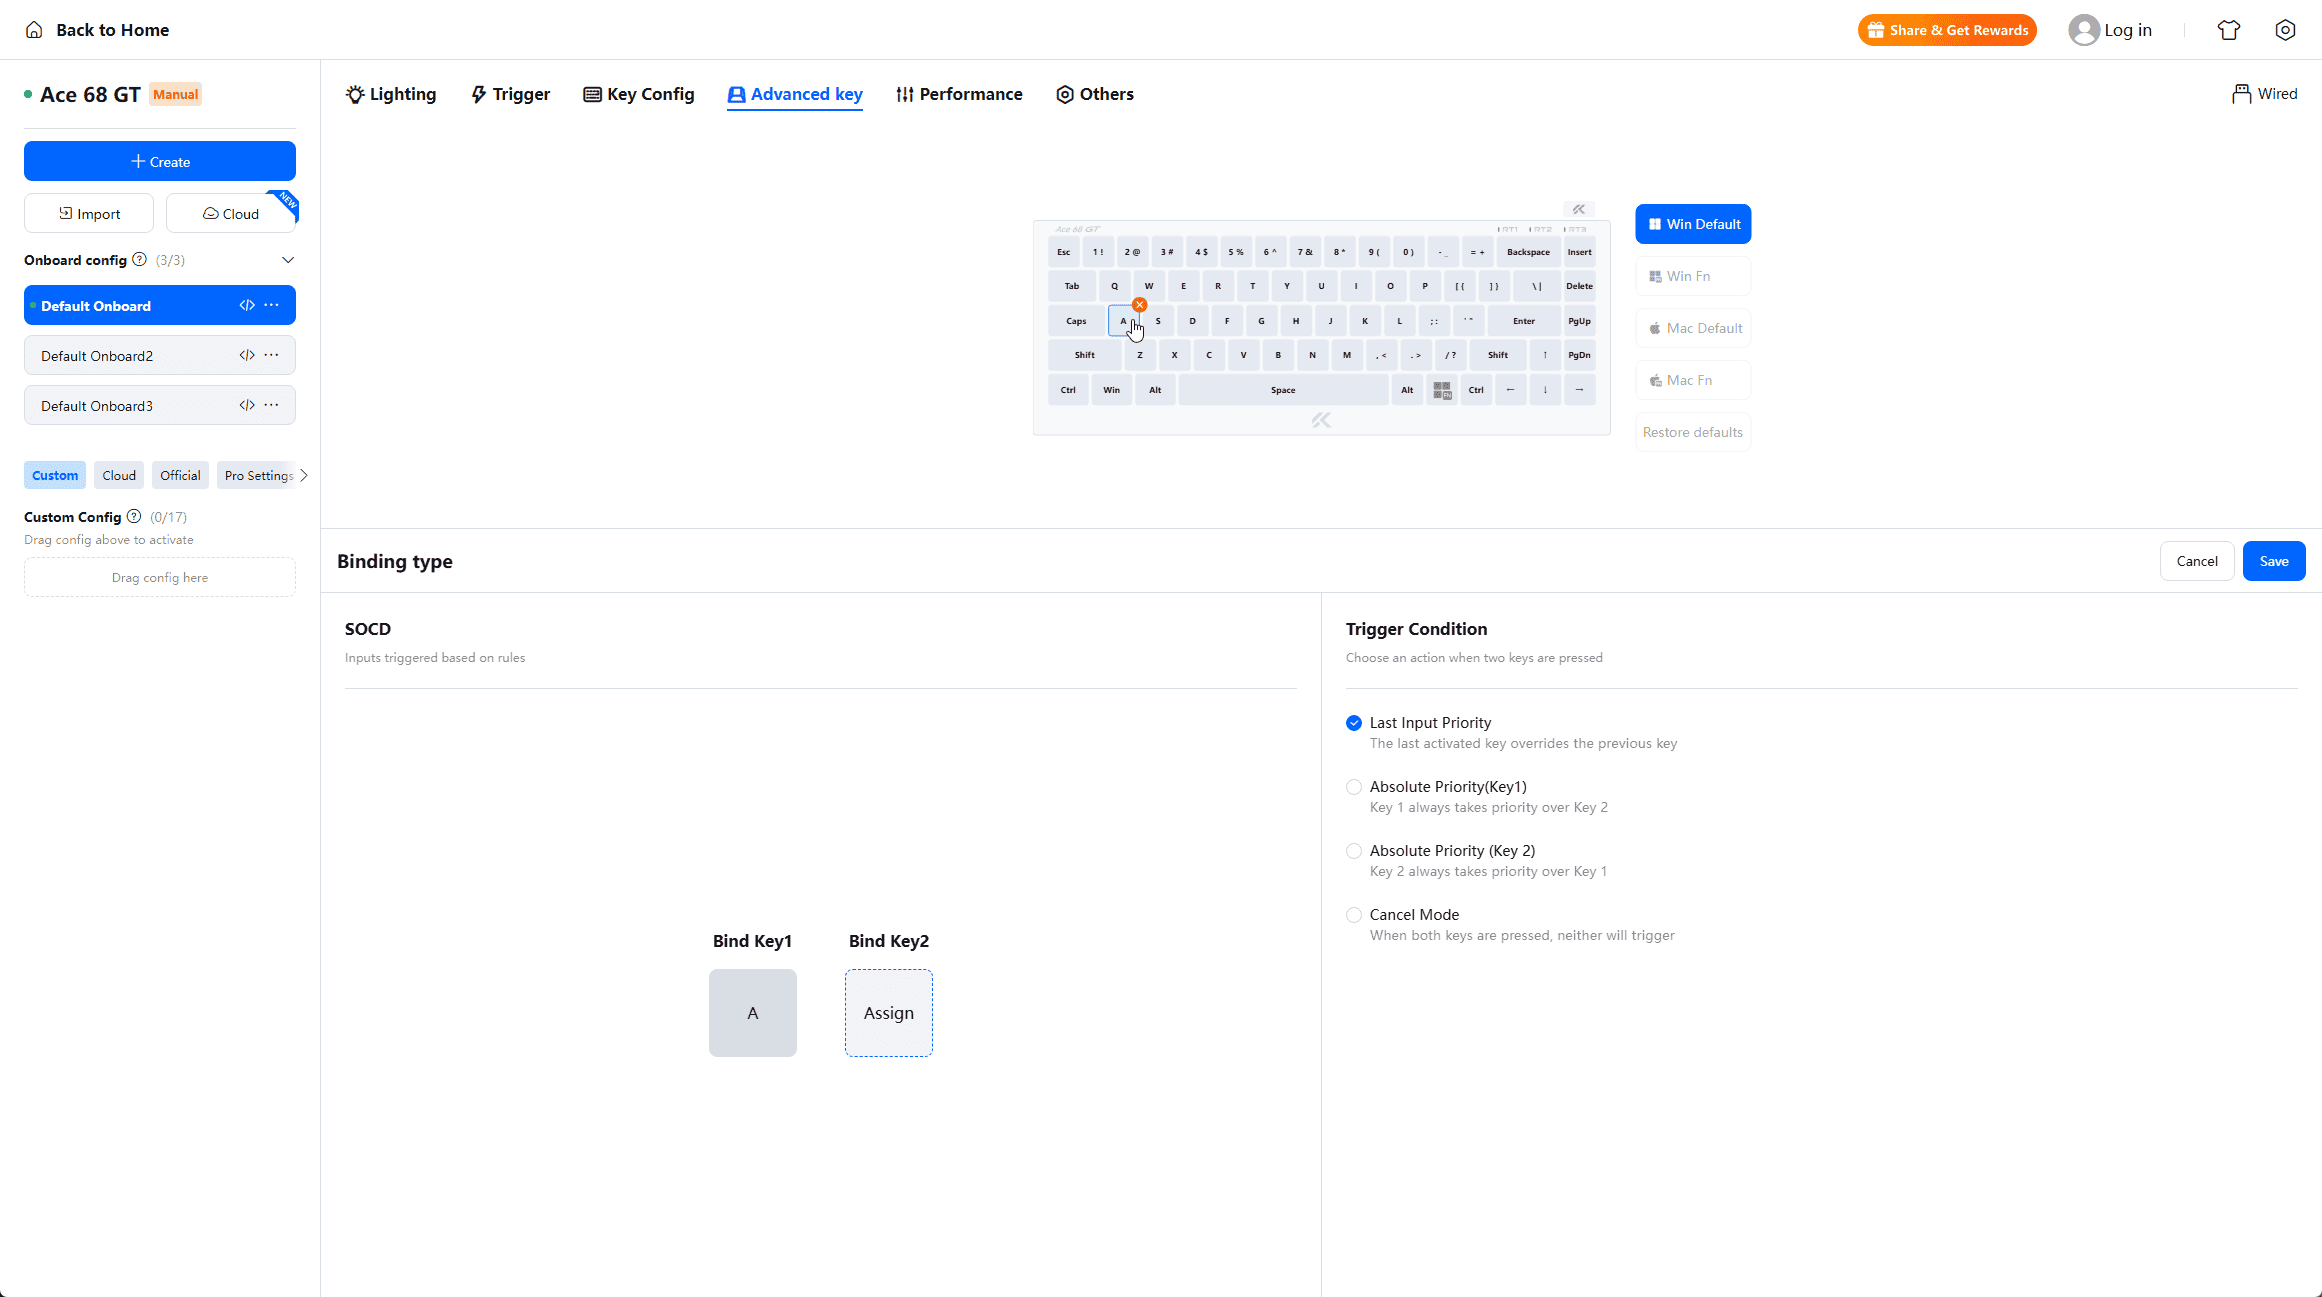Open the Others tab
Image resolution: width=2322 pixels, height=1297 pixels.
(x=1095, y=94)
